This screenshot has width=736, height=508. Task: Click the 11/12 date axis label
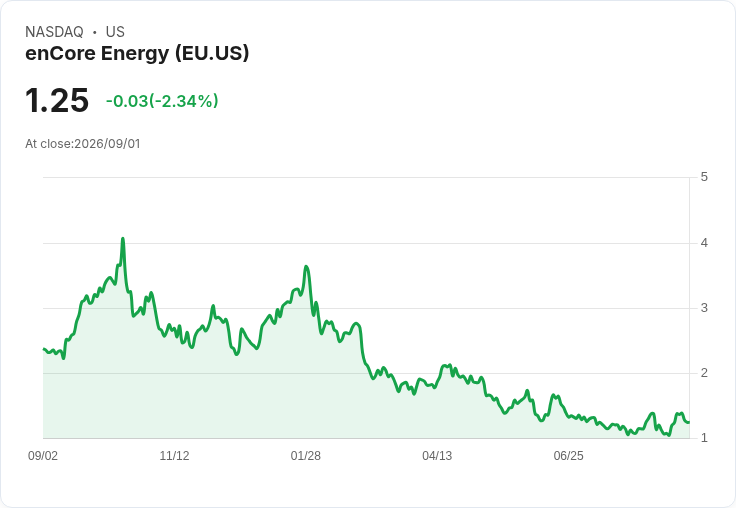click(x=174, y=455)
